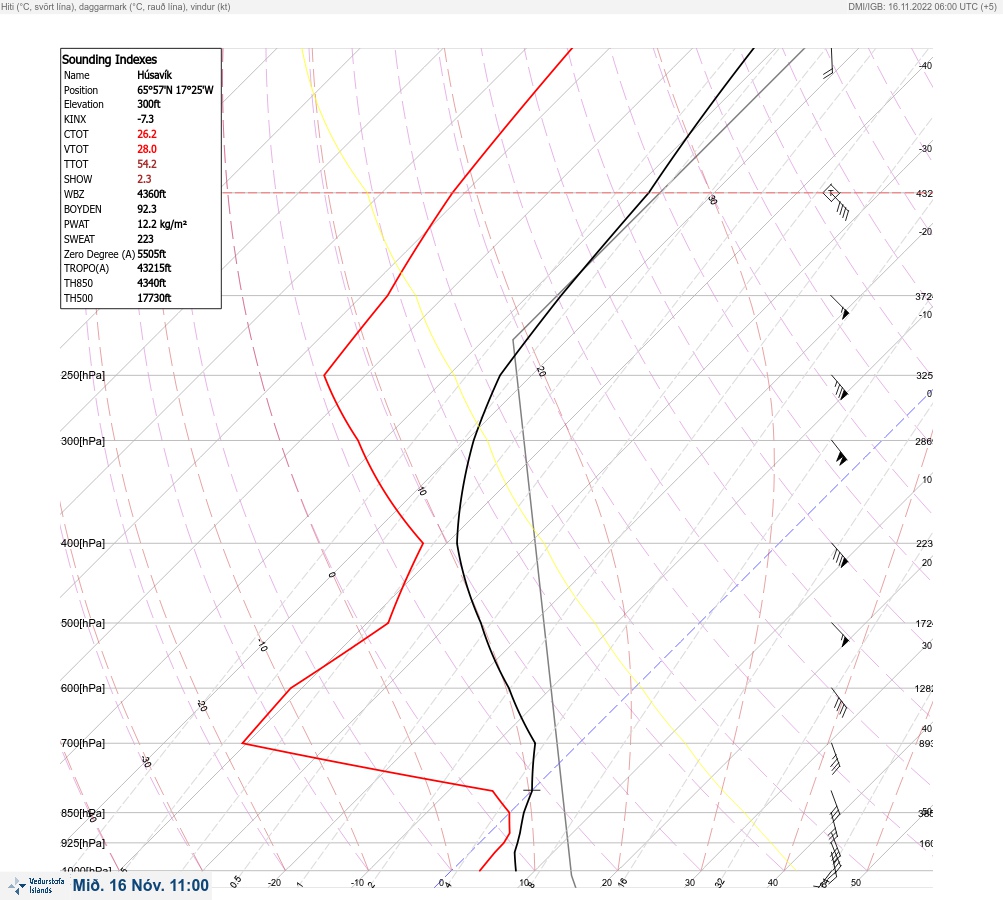Click the Veðurstofa Íslands logo

36,886
